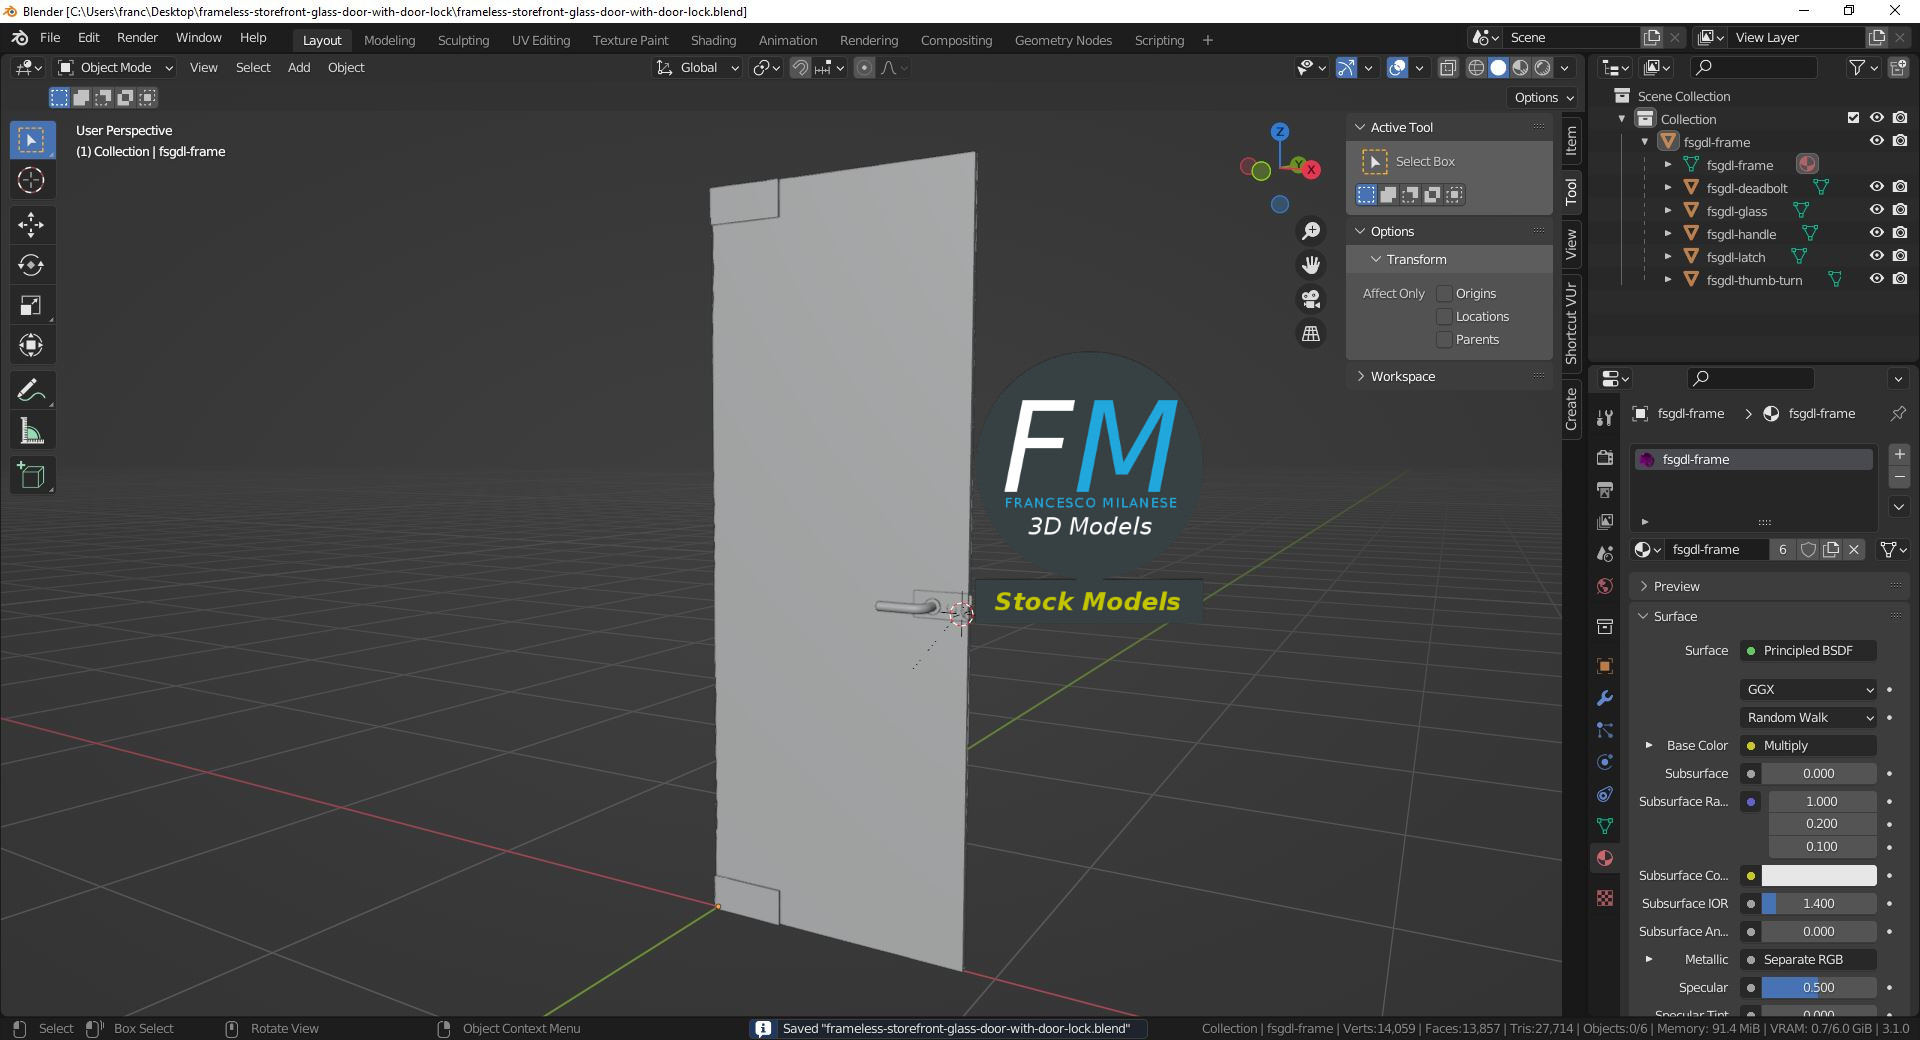Click the zoom magnifier viewport icon

tap(1310, 231)
